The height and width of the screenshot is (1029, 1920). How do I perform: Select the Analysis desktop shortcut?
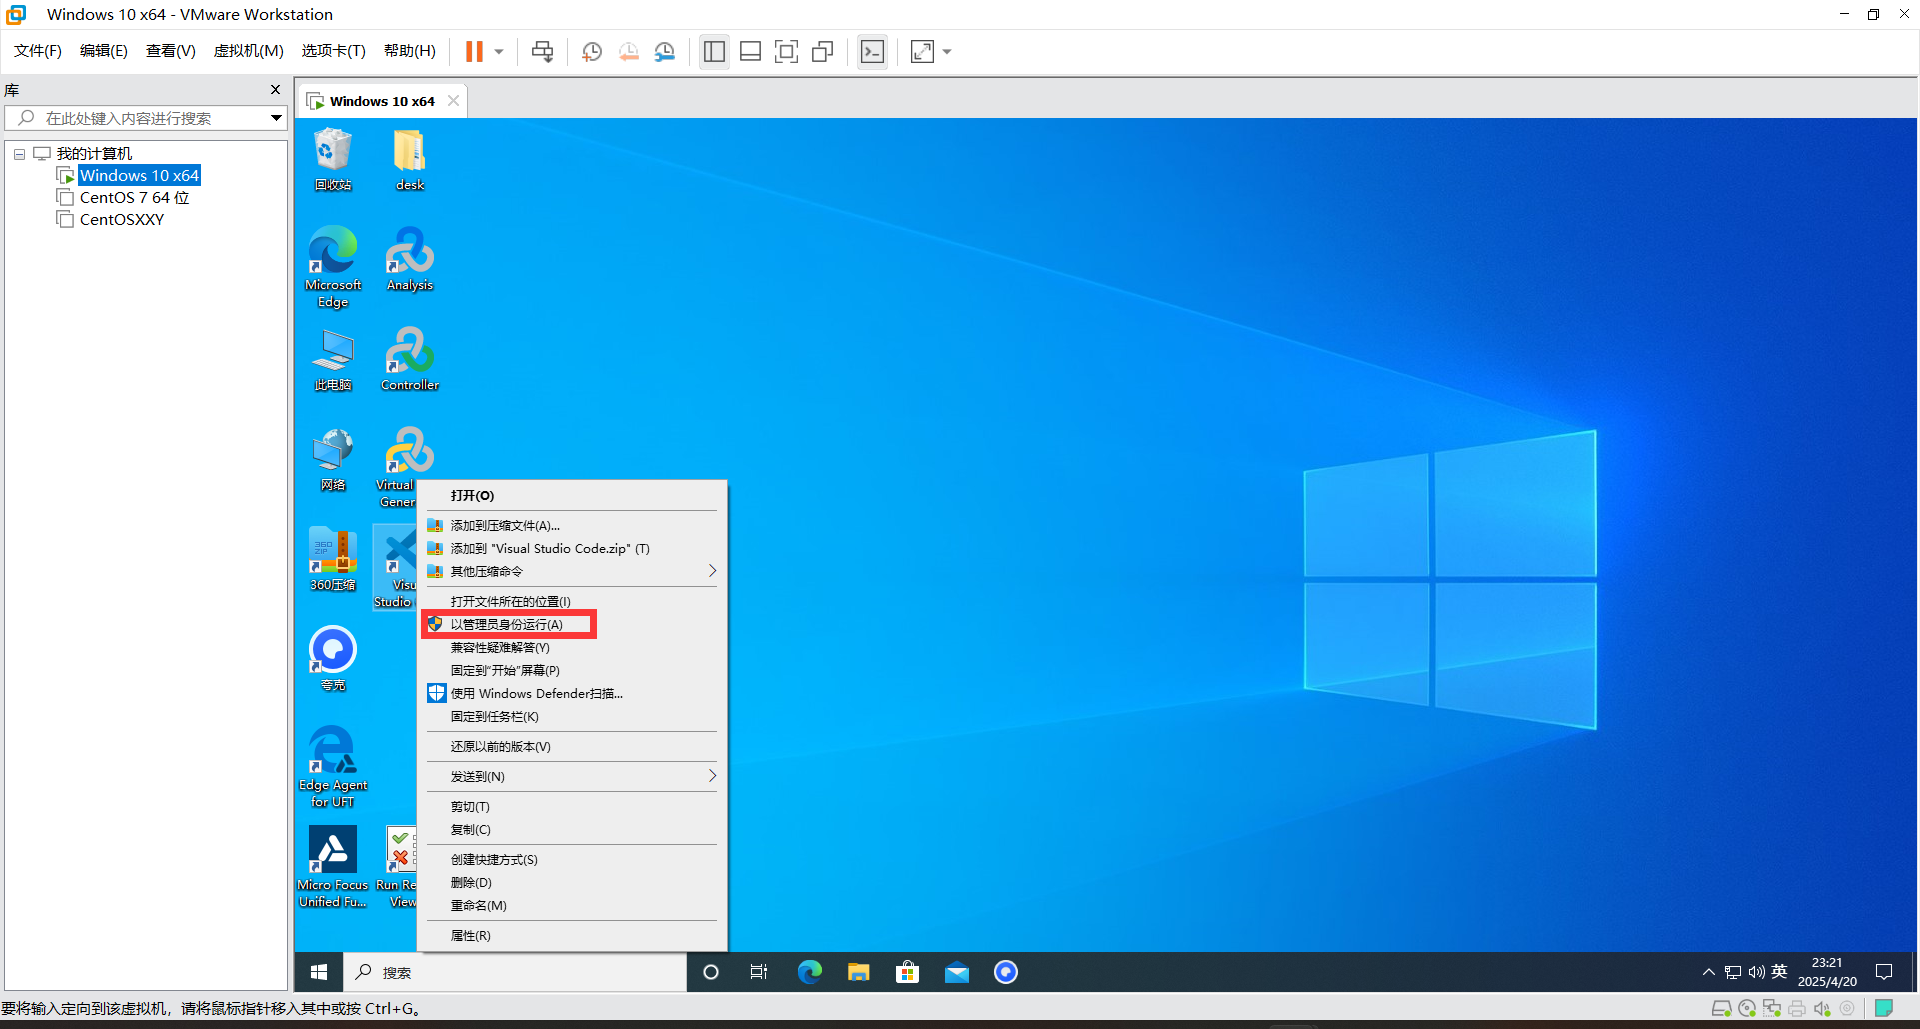(410, 260)
